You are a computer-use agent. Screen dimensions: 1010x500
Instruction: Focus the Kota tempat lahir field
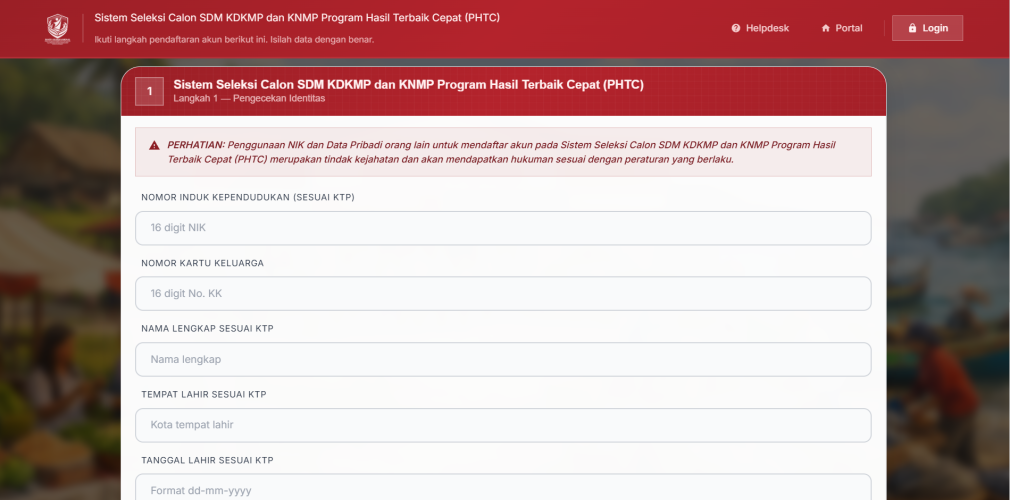[x=503, y=425]
